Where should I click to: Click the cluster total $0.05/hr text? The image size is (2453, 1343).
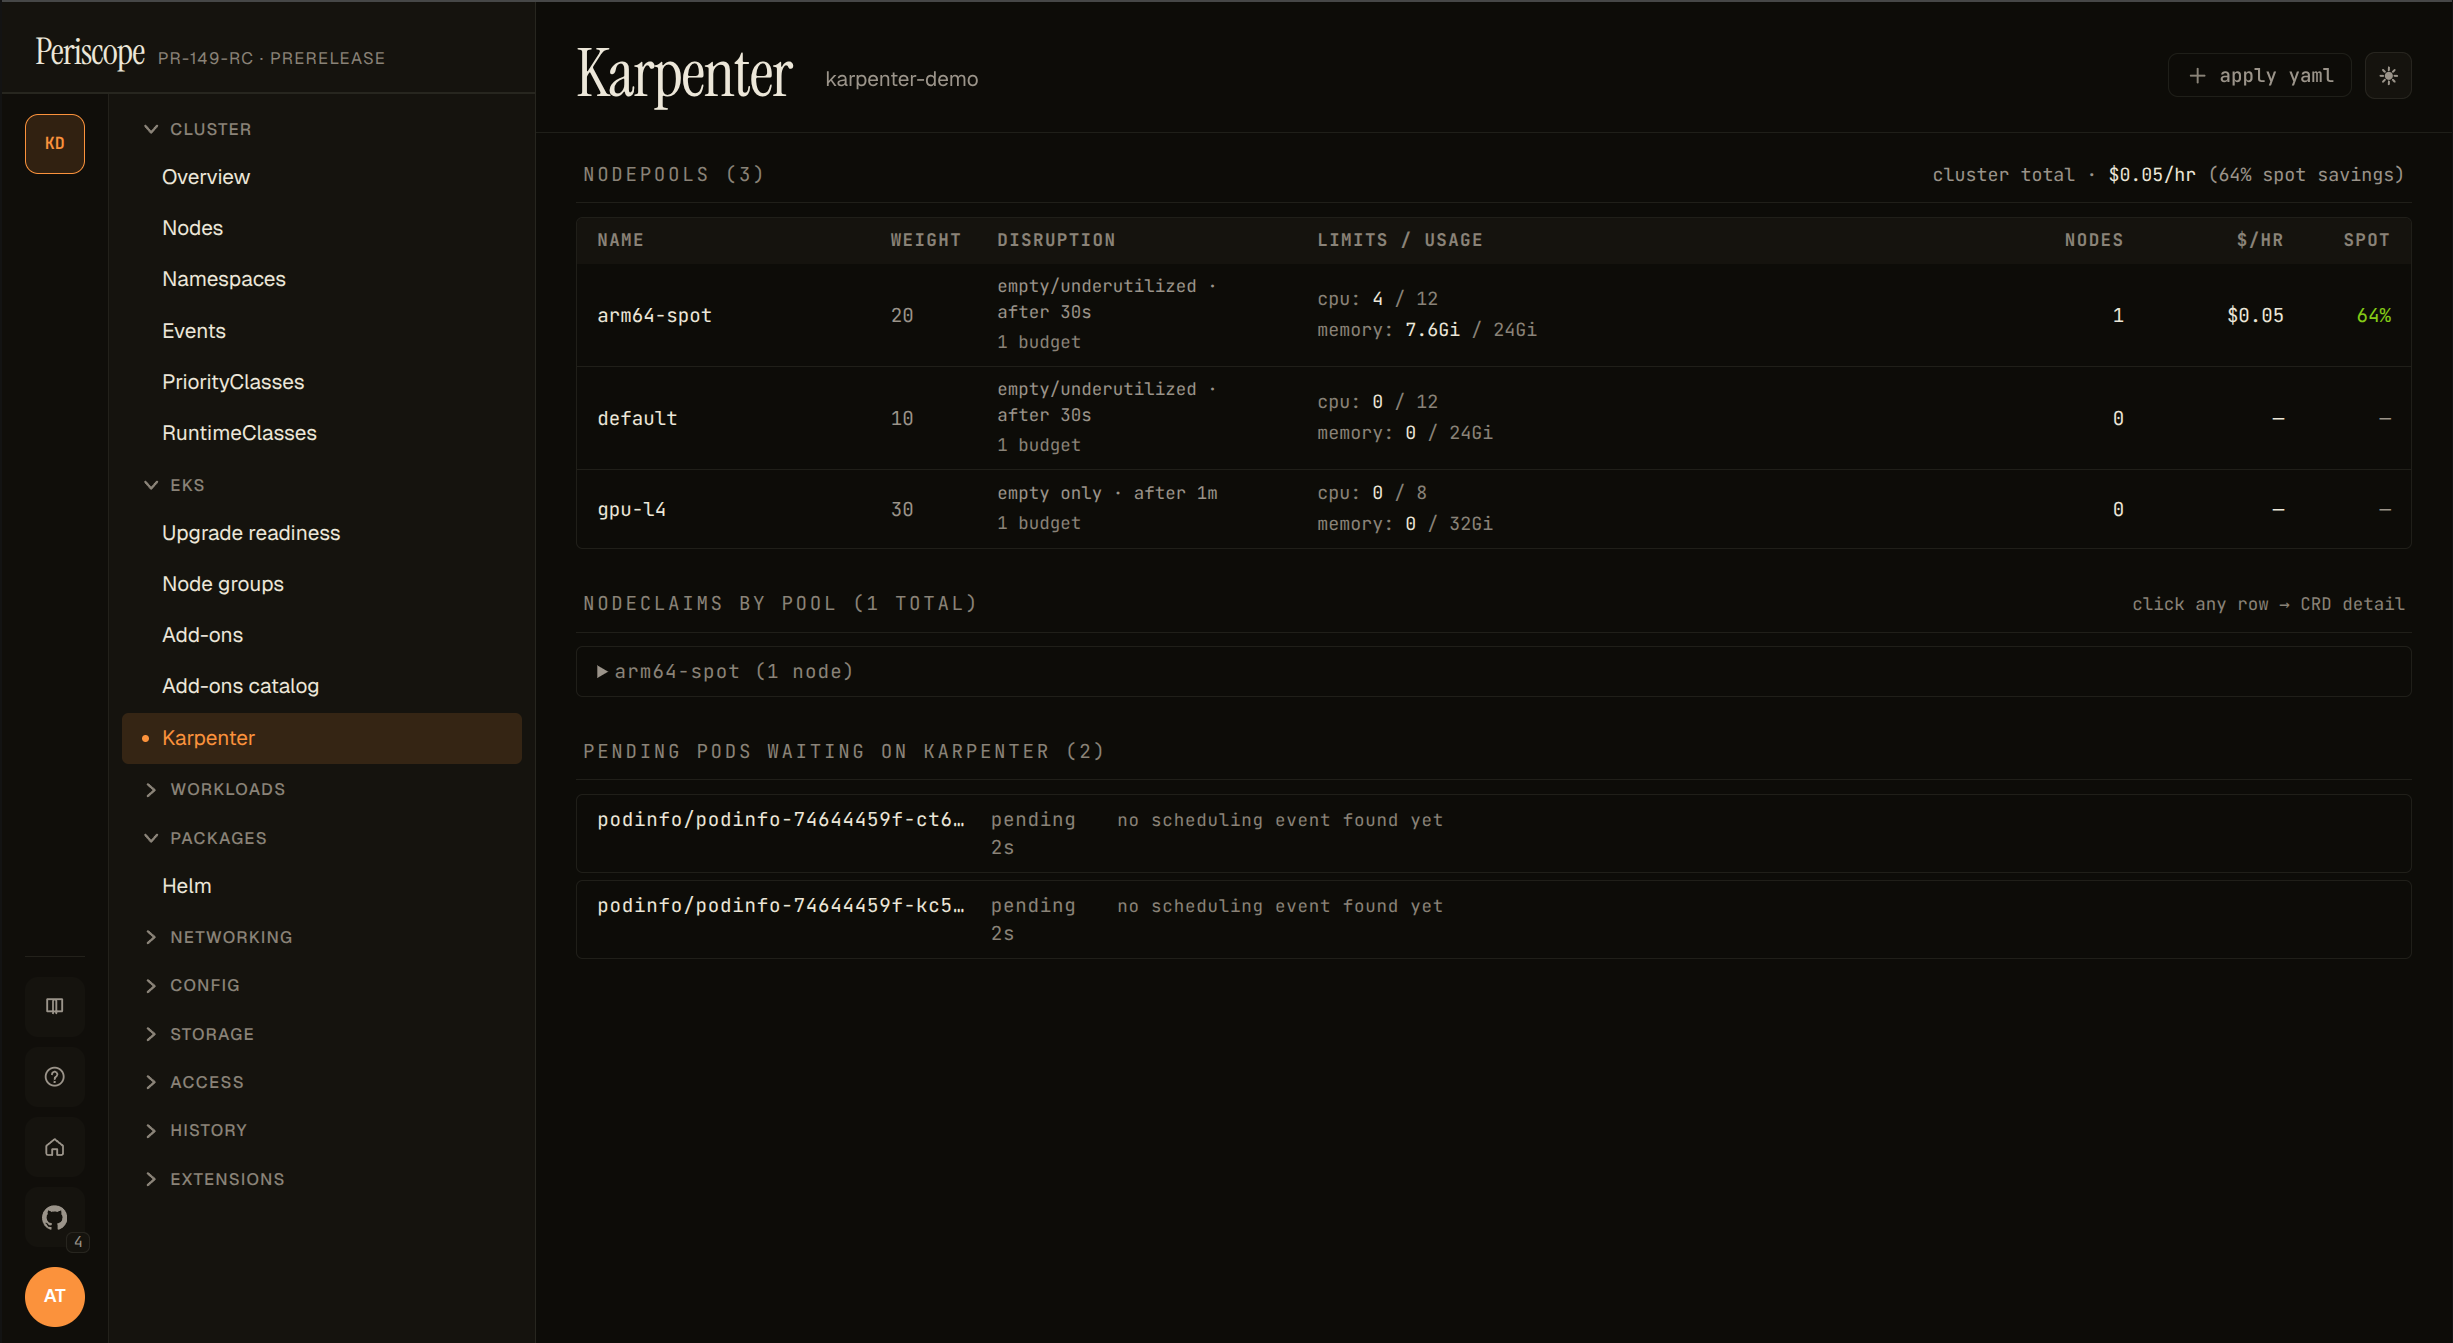2152,175
